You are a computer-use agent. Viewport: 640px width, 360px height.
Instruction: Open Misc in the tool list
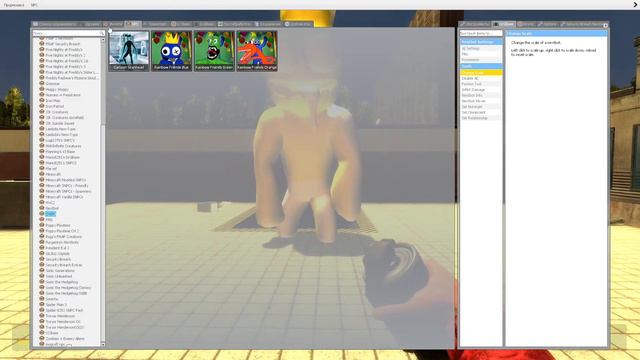(x=481, y=54)
